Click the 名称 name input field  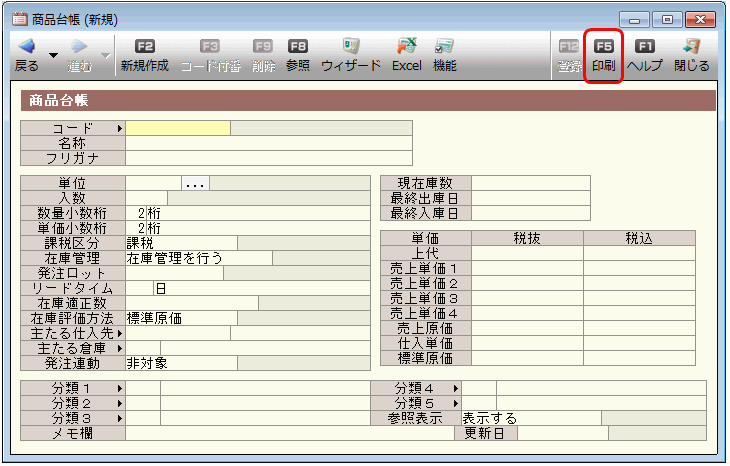point(268,143)
